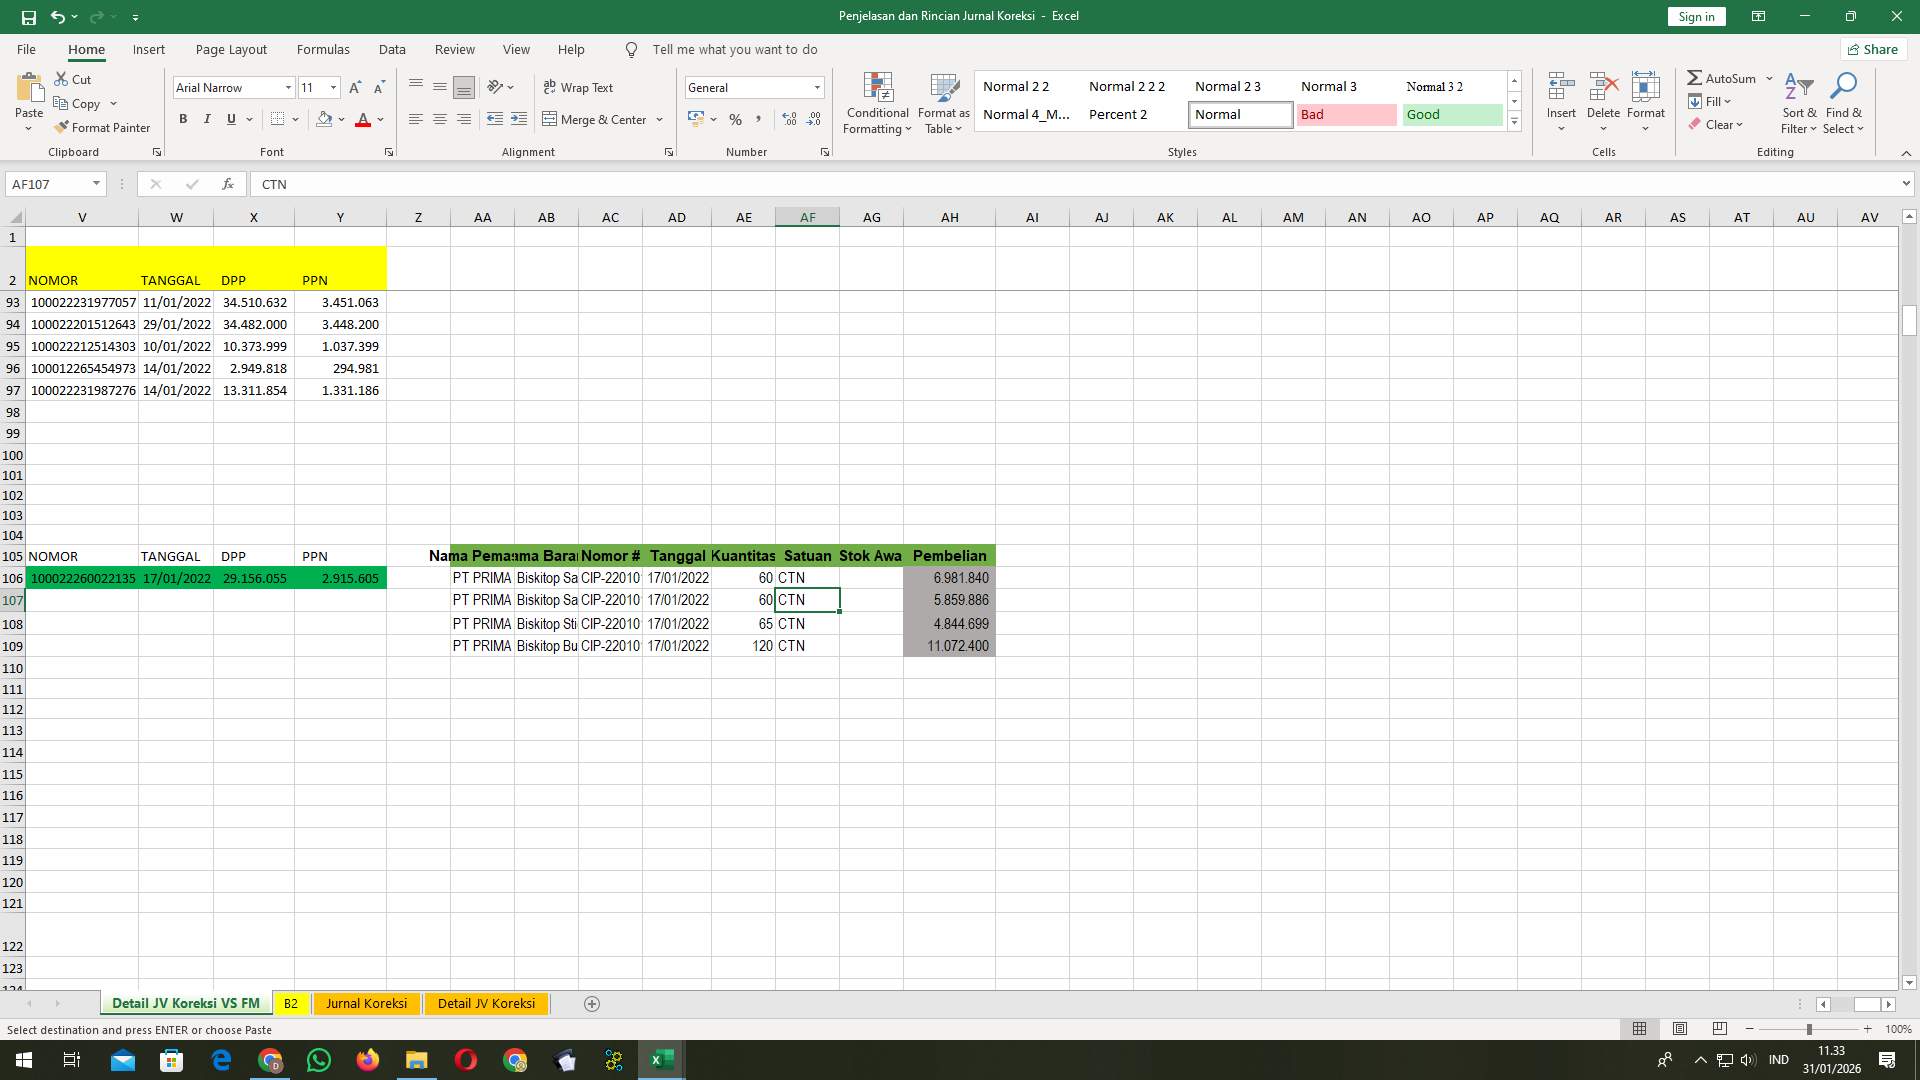Image resolution: width=1920 pixels, height=1080 pixels.
Task: Enable Wrap Text on selected cell
Action: 579,87
